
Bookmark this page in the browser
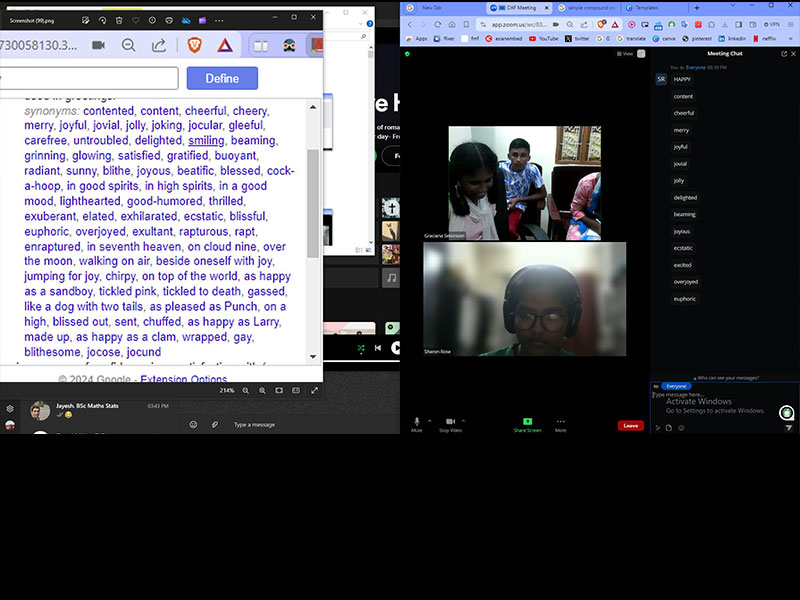point(466,24)
